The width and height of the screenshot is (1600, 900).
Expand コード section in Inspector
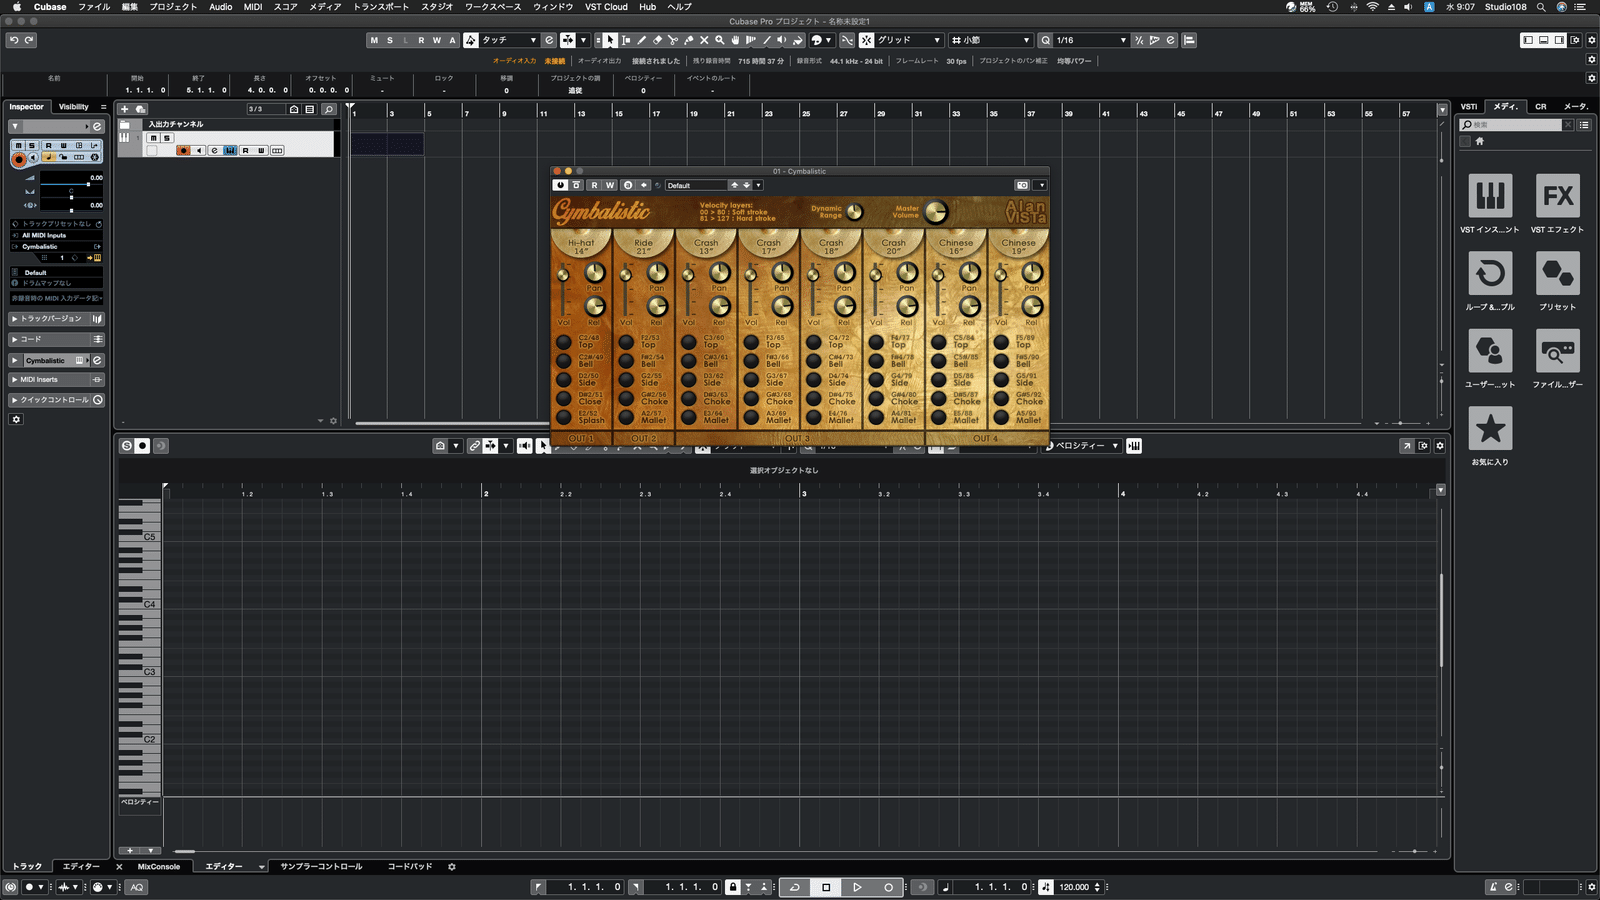click(57, 339)
